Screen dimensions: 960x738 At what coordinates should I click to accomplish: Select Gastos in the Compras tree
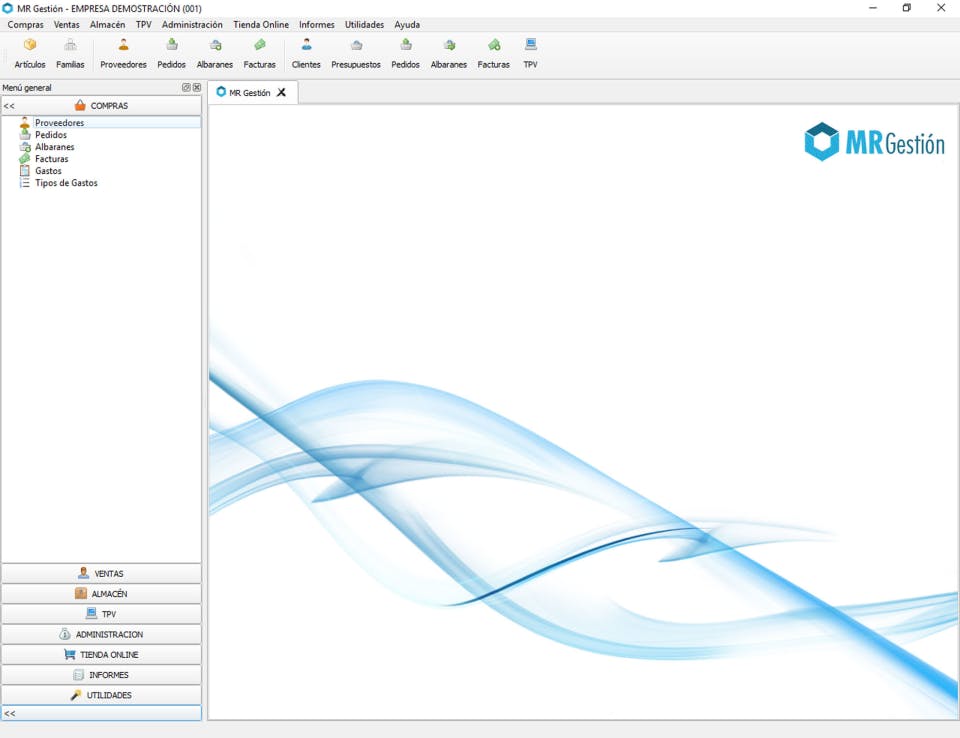coord(48,171)
